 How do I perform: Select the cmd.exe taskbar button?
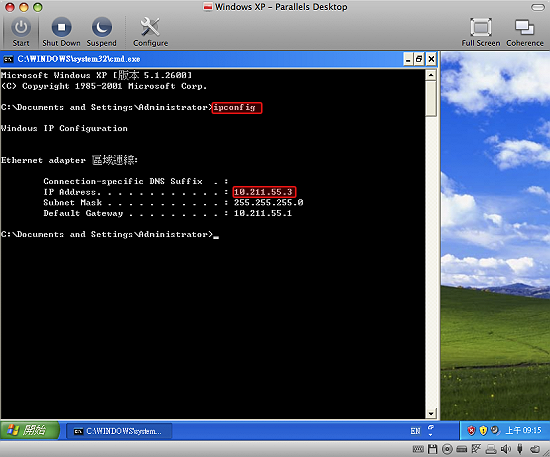pyautogui.click(x=119, y=431)
